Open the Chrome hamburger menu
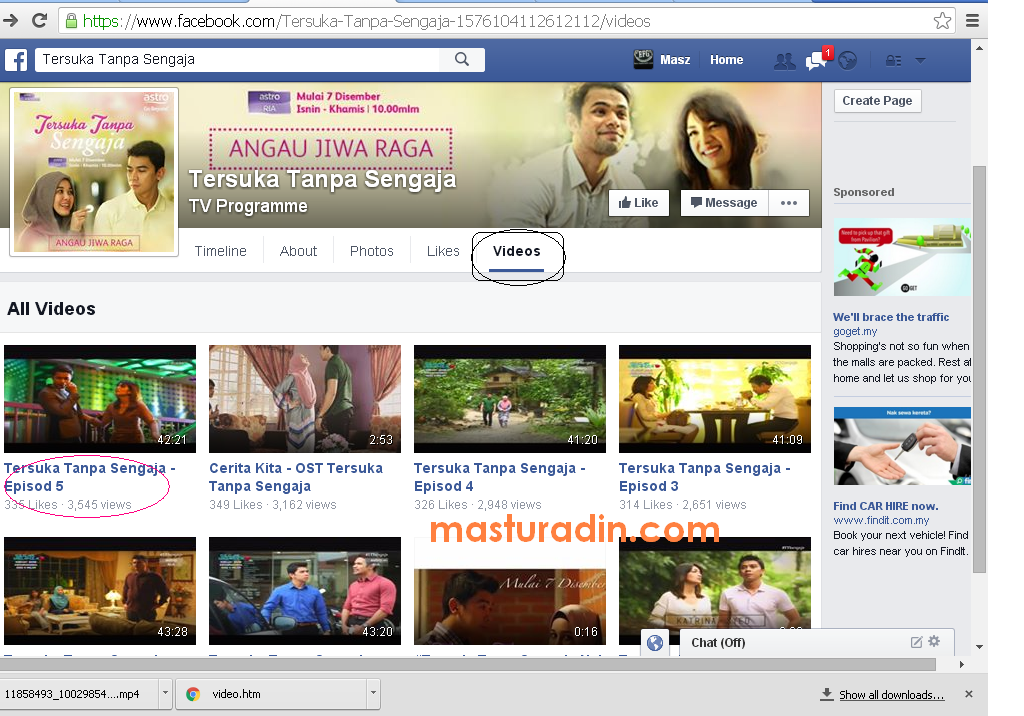The height and width of the screenshot is (716, 1024). (x=972, y=21)
